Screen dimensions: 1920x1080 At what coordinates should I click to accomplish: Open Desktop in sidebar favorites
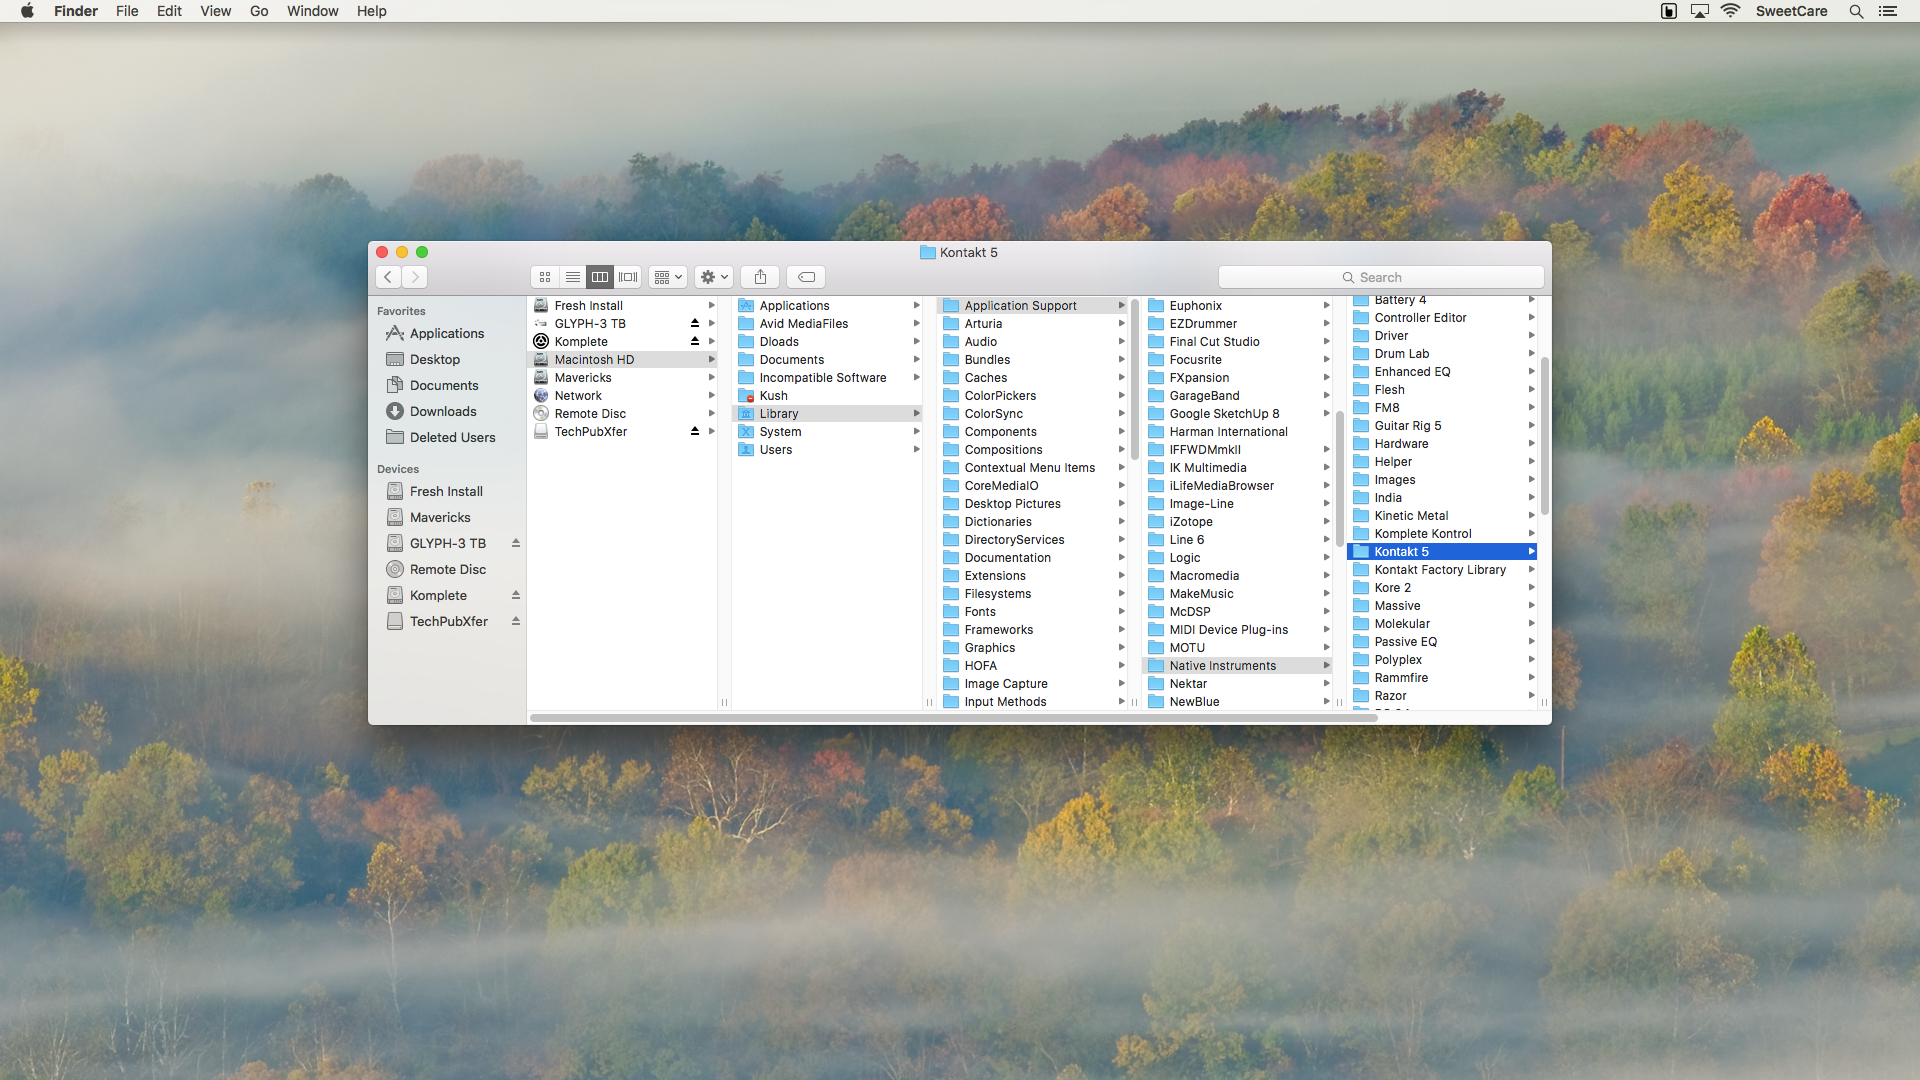[x=446, y=360]
